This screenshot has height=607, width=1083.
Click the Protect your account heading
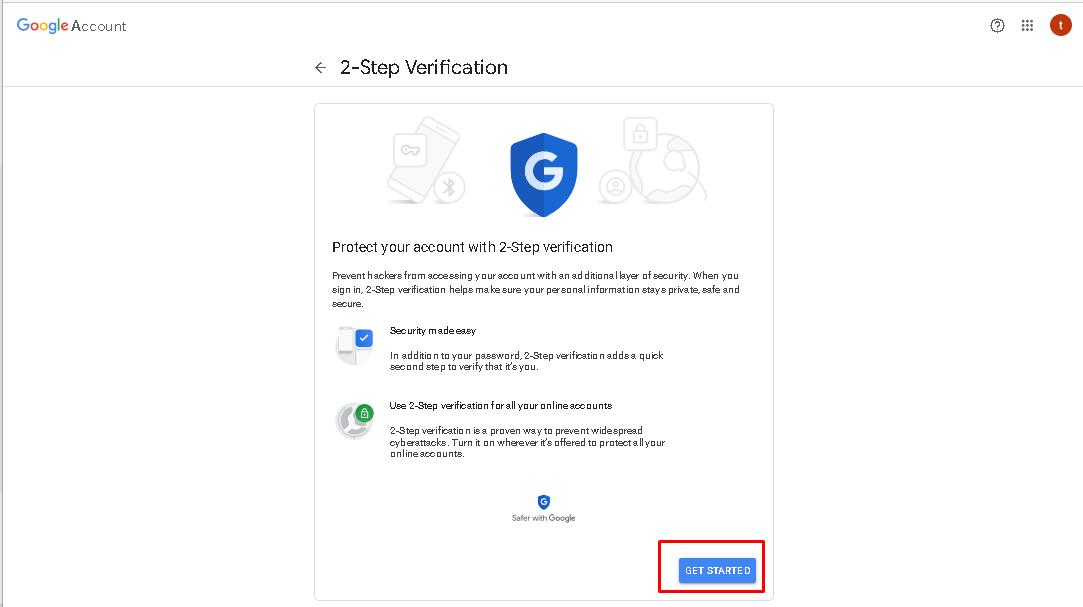(x=472, y=247)
